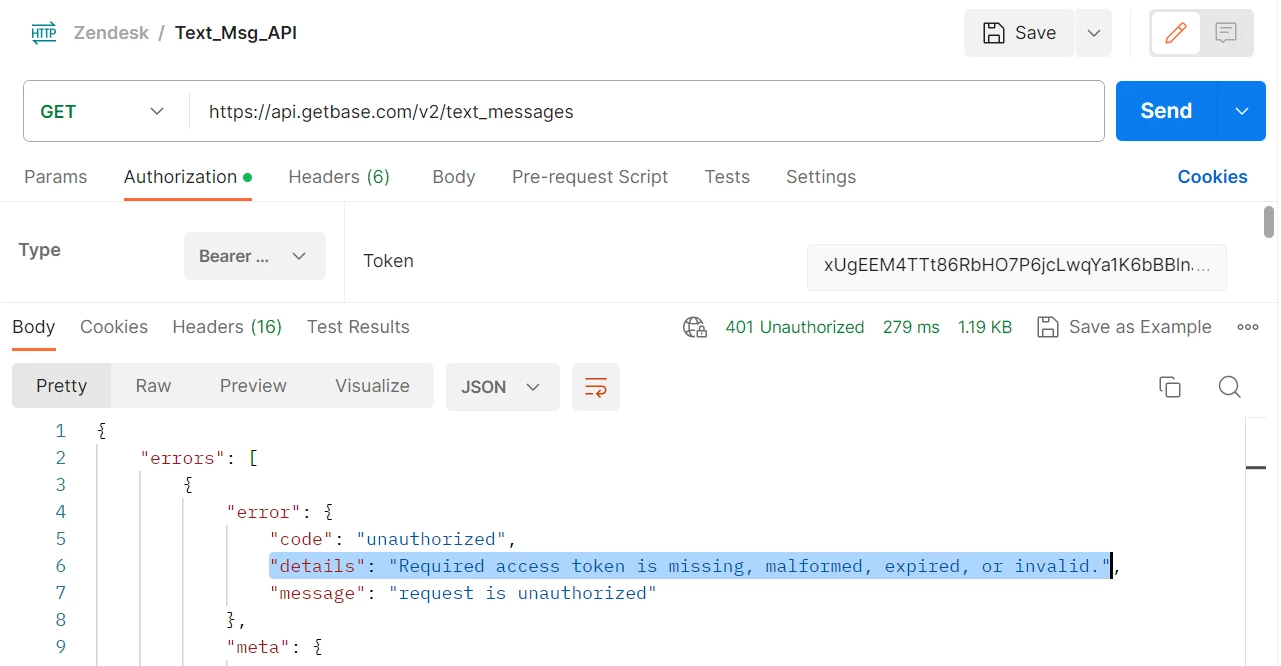Click the Token value field
The height and width of the screenshot is (666, 1281).
(1017, 266)
